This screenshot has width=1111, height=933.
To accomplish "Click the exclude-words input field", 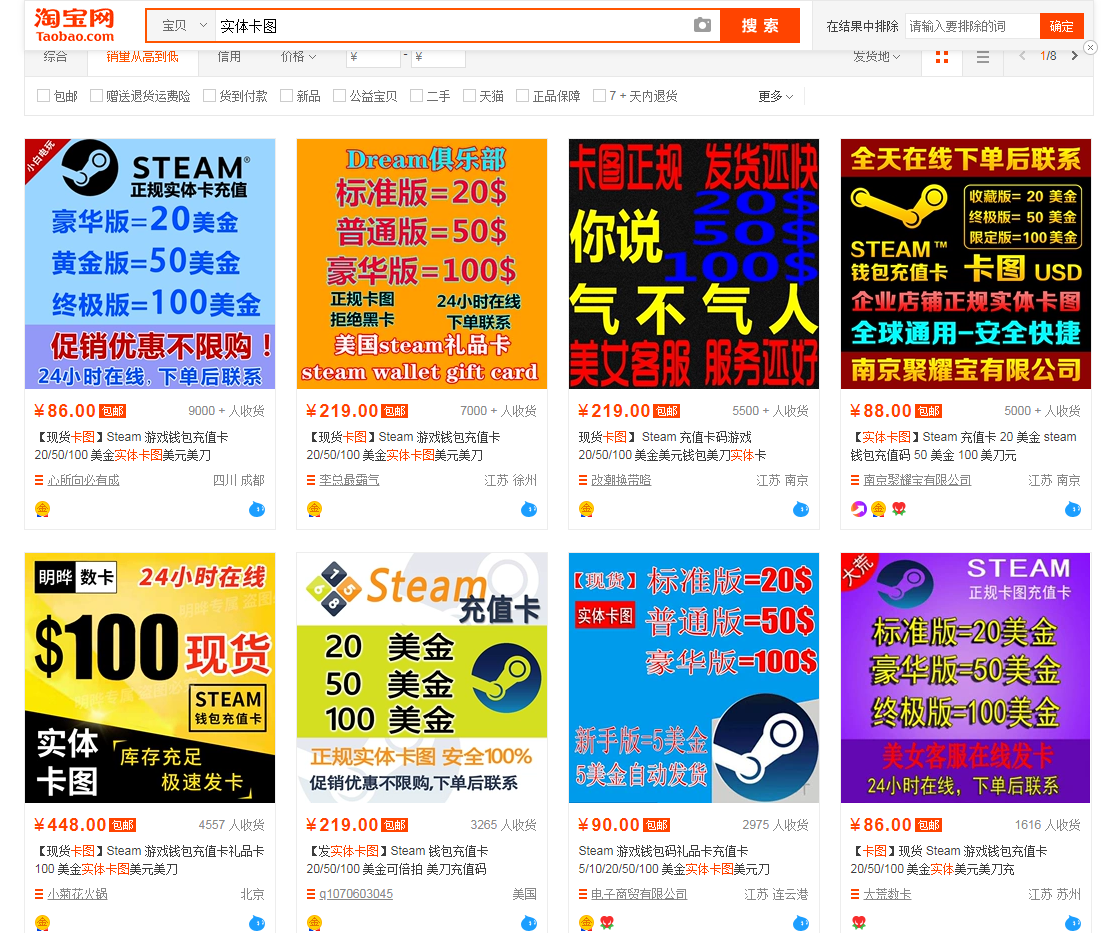I will 972,26.
